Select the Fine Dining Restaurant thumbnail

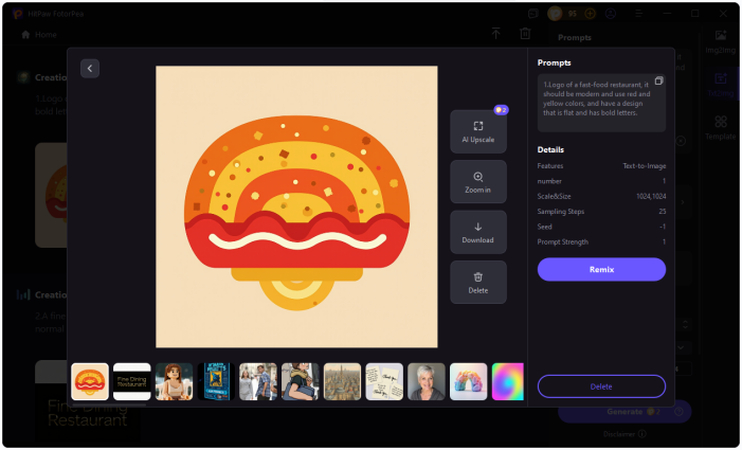pyautogui.click(x=132, y=381)
